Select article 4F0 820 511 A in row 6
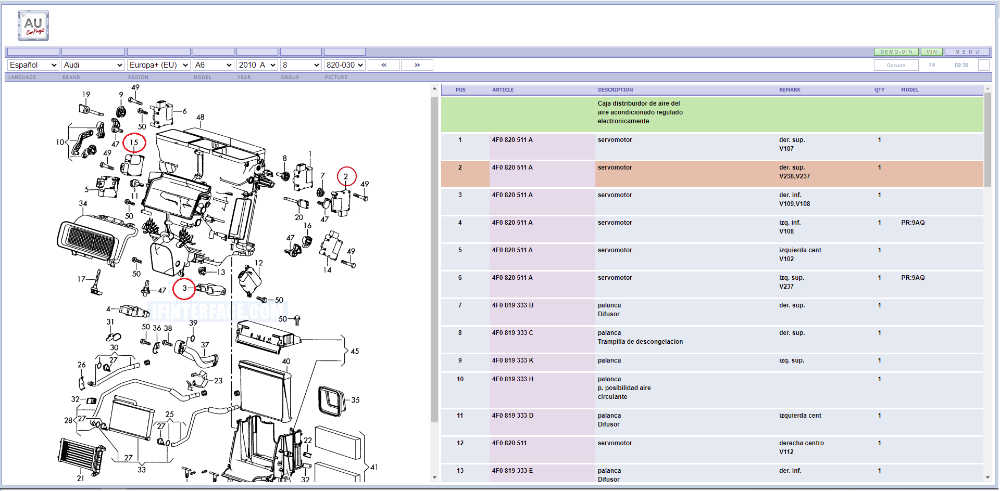This screenshot has height=491, width=1000. point(512,277)
